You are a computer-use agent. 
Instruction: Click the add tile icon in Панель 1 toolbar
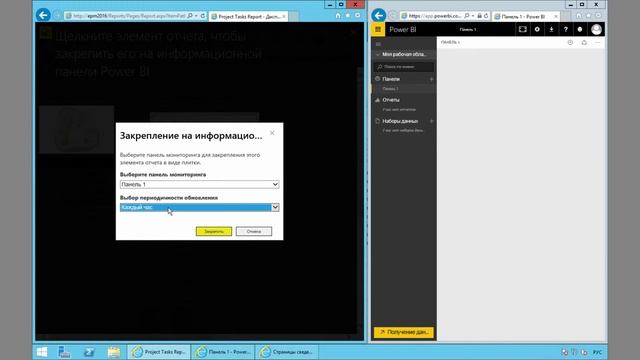570,42
